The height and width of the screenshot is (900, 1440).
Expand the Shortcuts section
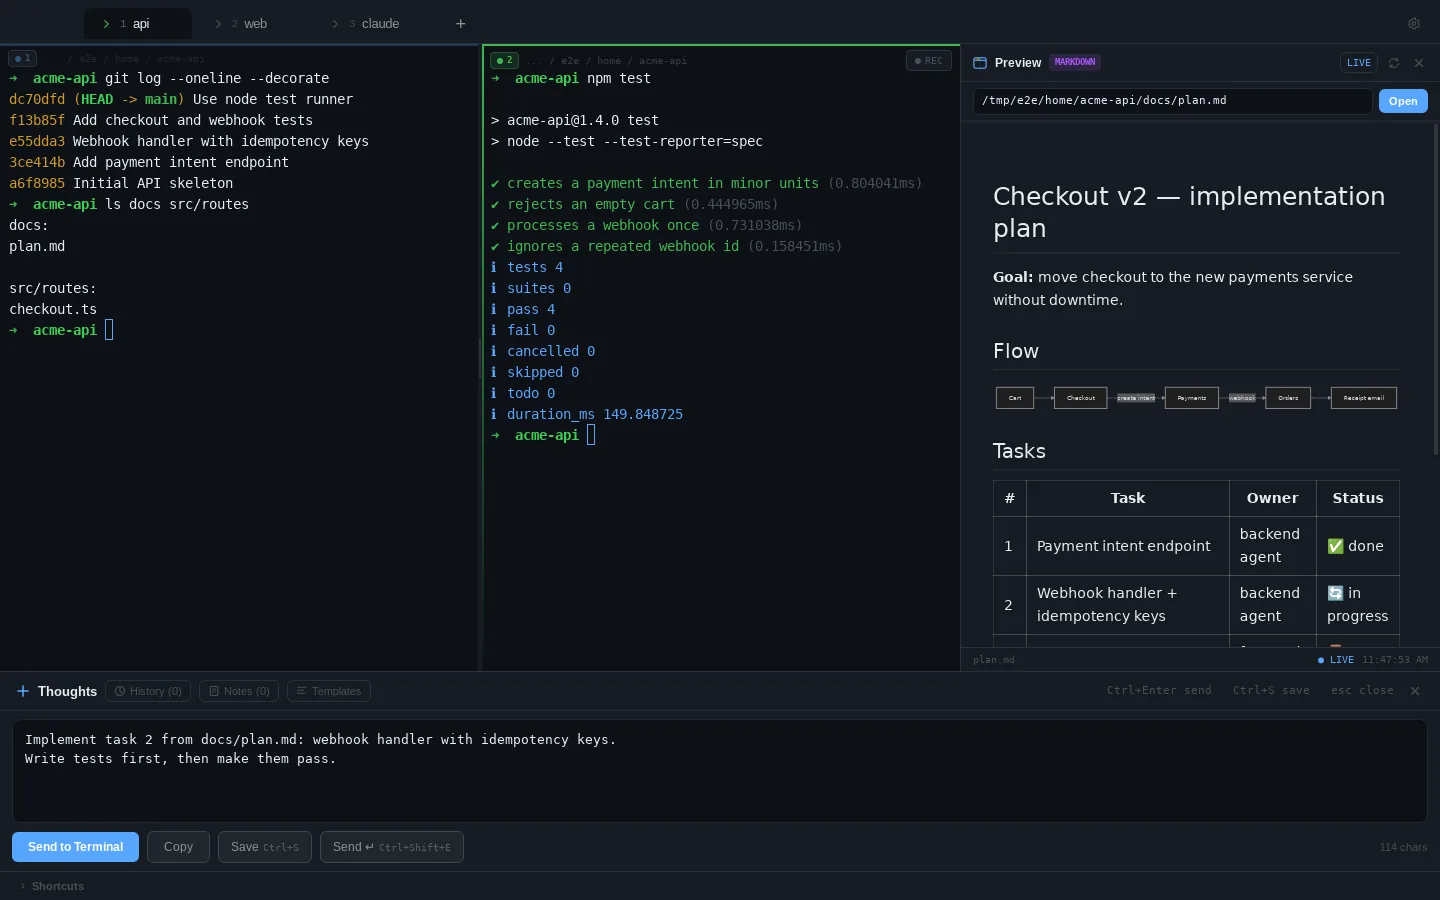[x=52, y=886]
